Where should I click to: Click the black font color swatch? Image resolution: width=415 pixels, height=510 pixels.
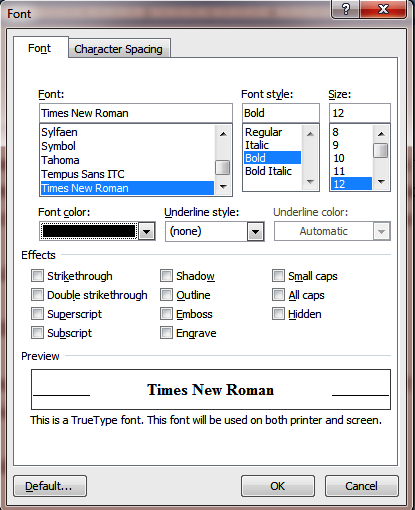pos(89,231)
